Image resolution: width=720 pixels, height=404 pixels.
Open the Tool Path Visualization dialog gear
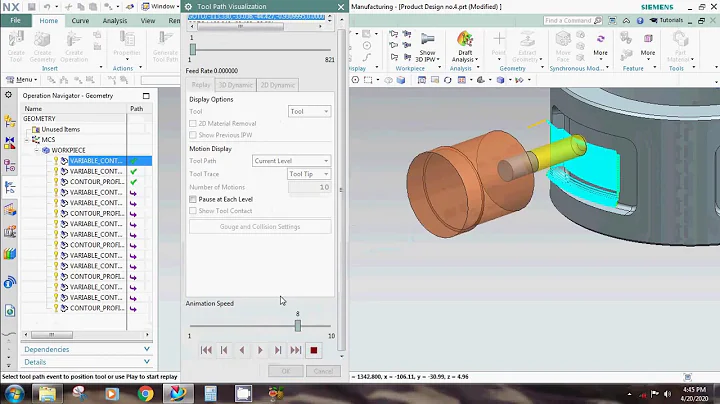point(188,6)
